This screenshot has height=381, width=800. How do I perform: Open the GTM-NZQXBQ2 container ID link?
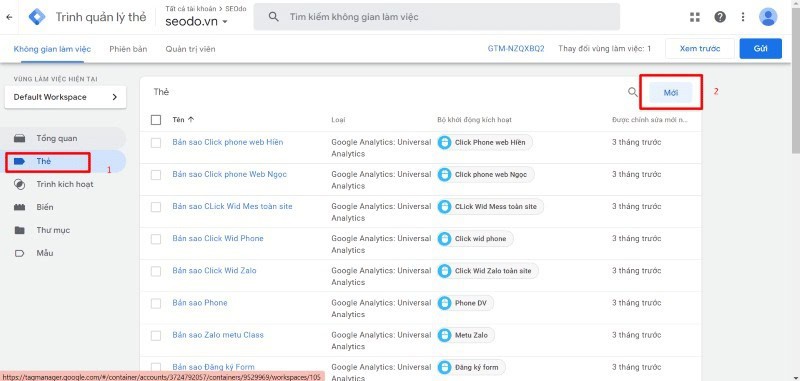click(516, 49)
